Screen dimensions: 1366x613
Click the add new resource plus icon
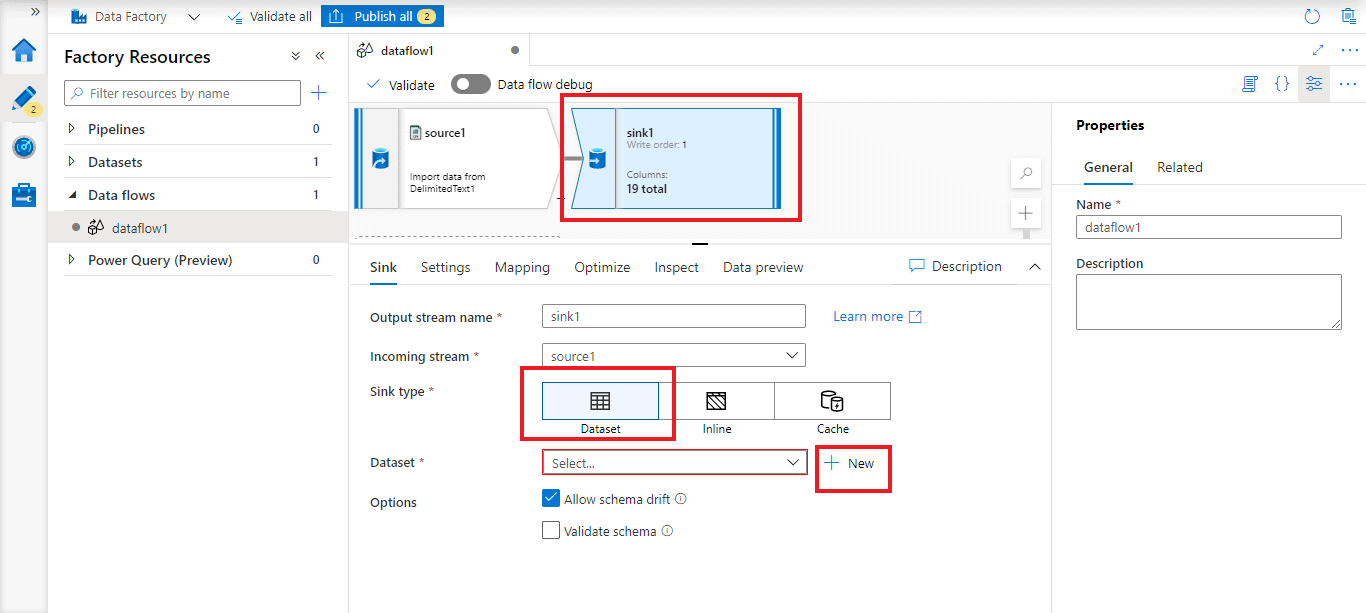click(x=318, y=93)
